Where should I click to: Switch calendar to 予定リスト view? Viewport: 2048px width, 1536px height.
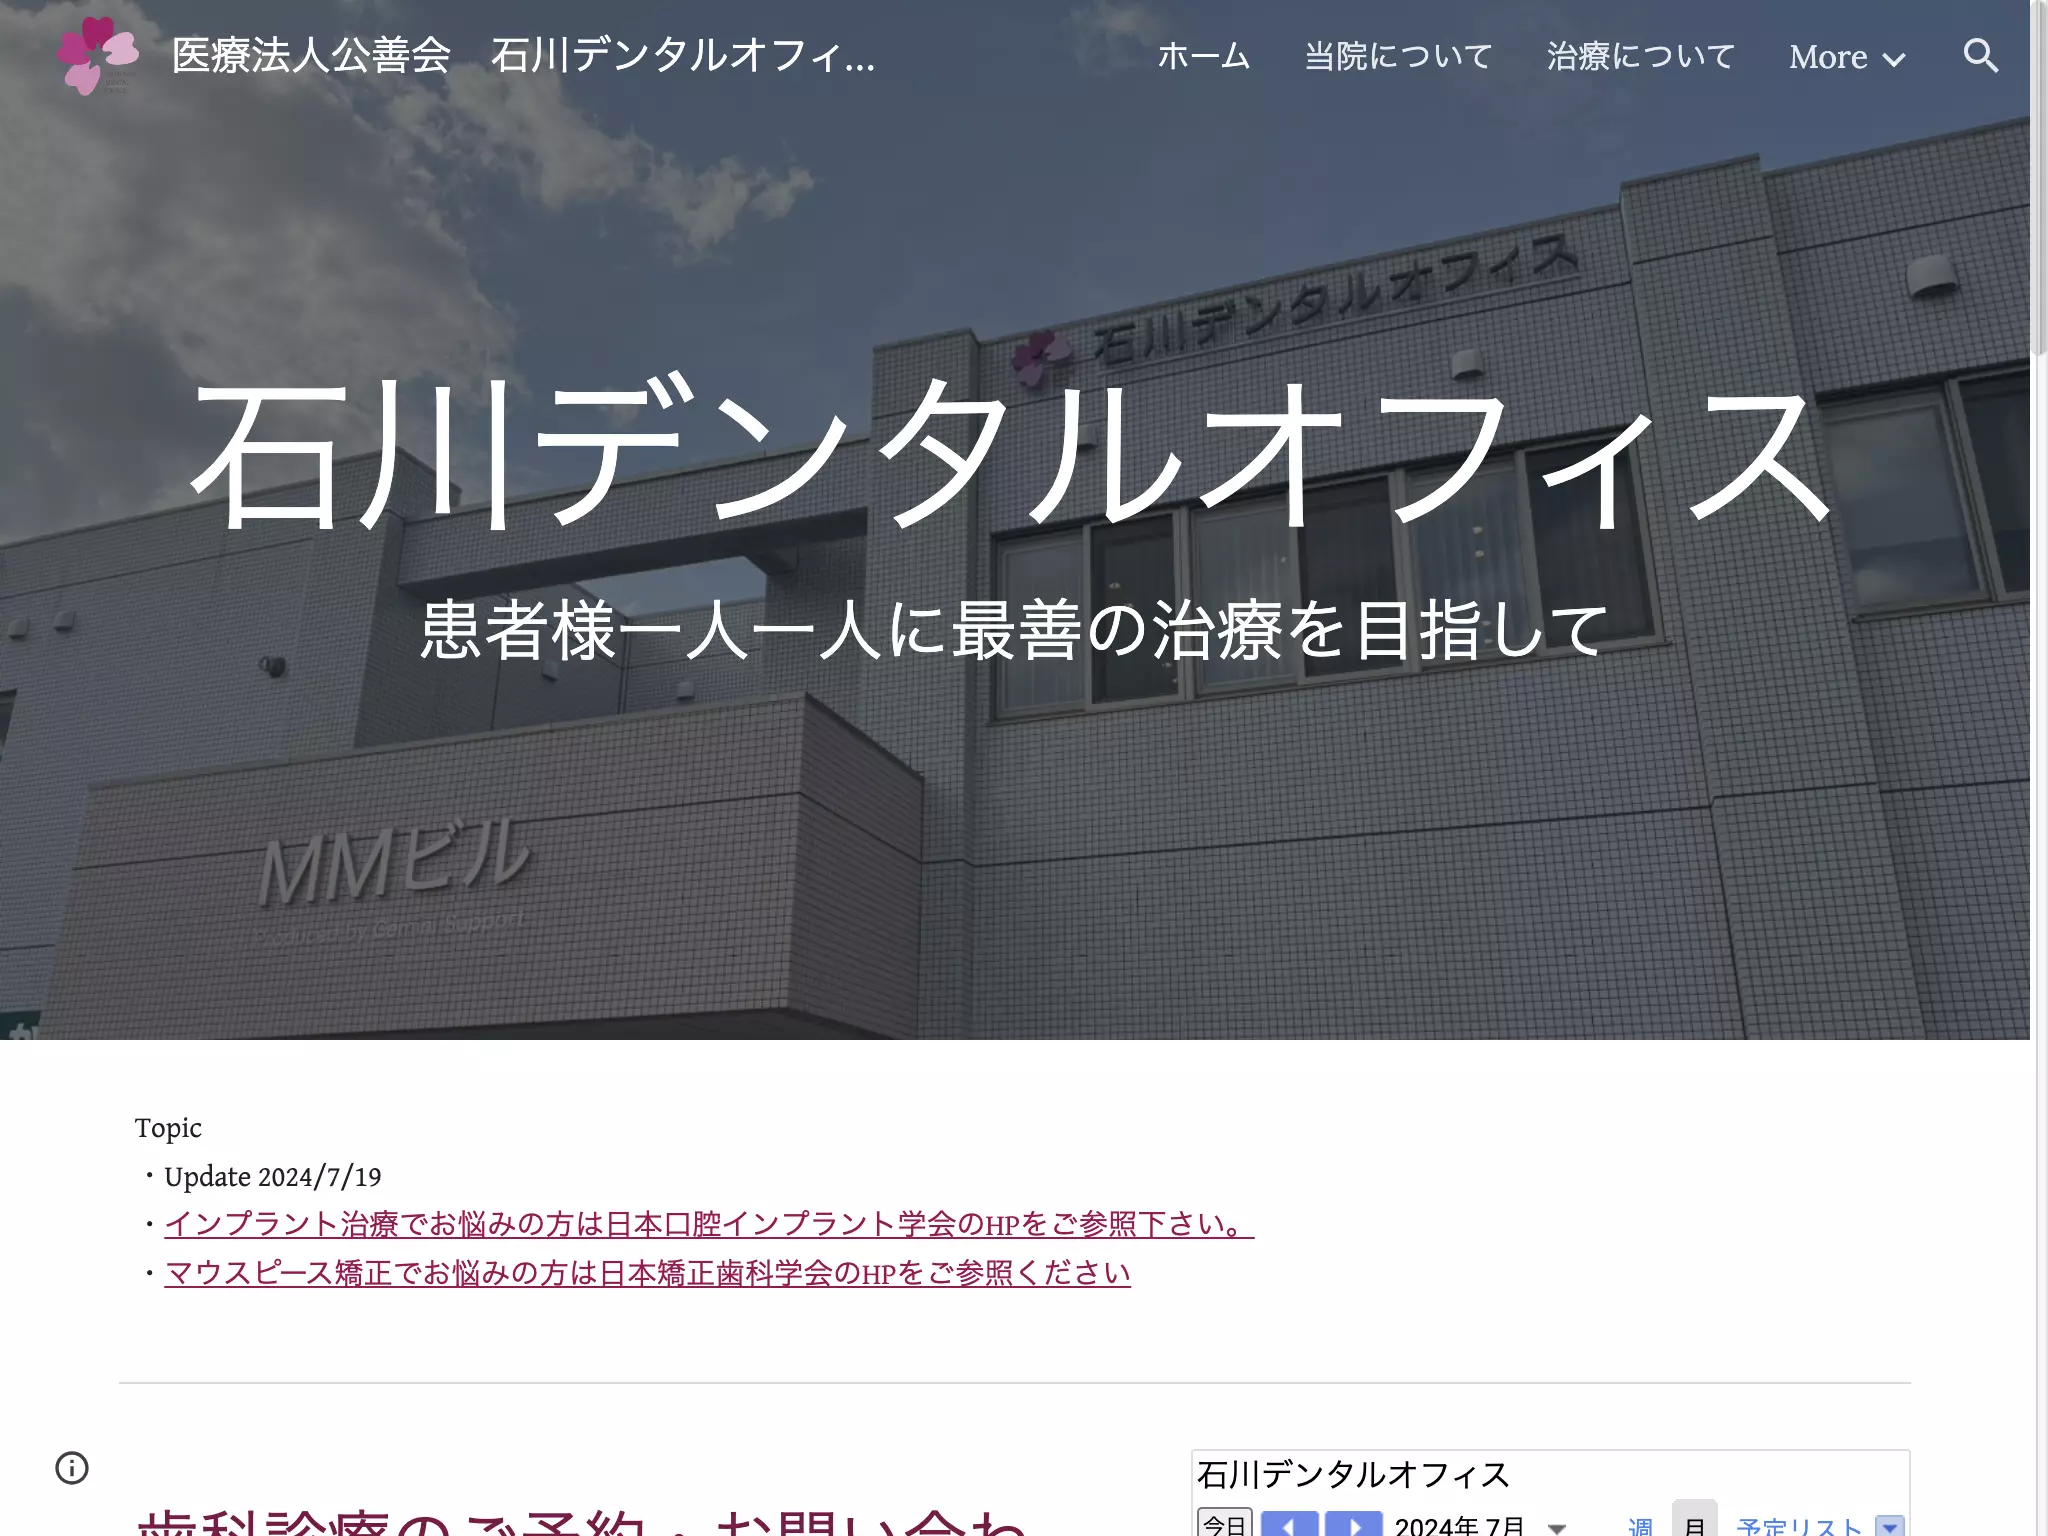pyautogui.click(x=1799, y=1526)
